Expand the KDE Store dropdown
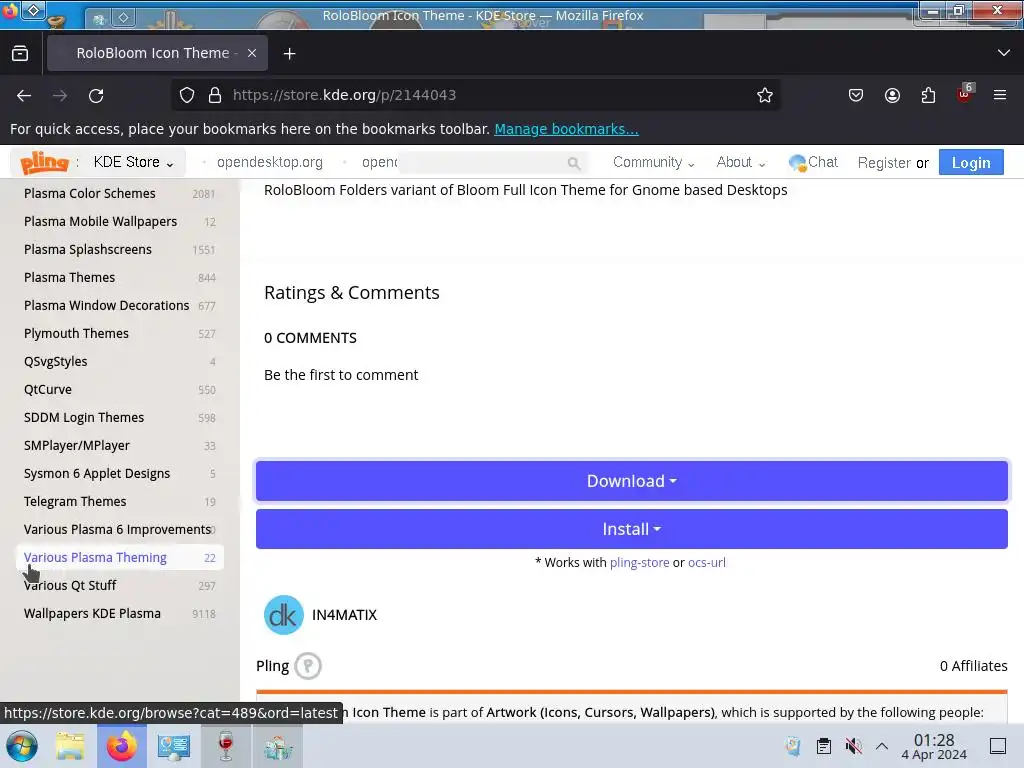 coord(133,162)
